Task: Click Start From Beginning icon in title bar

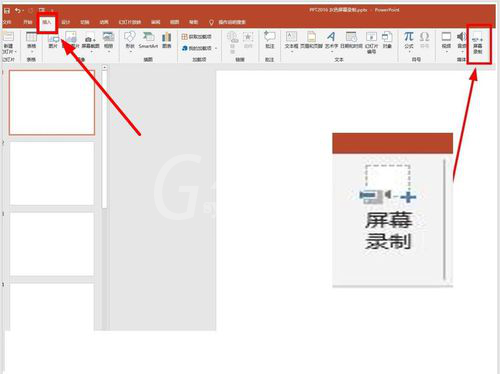Action: 42,10
